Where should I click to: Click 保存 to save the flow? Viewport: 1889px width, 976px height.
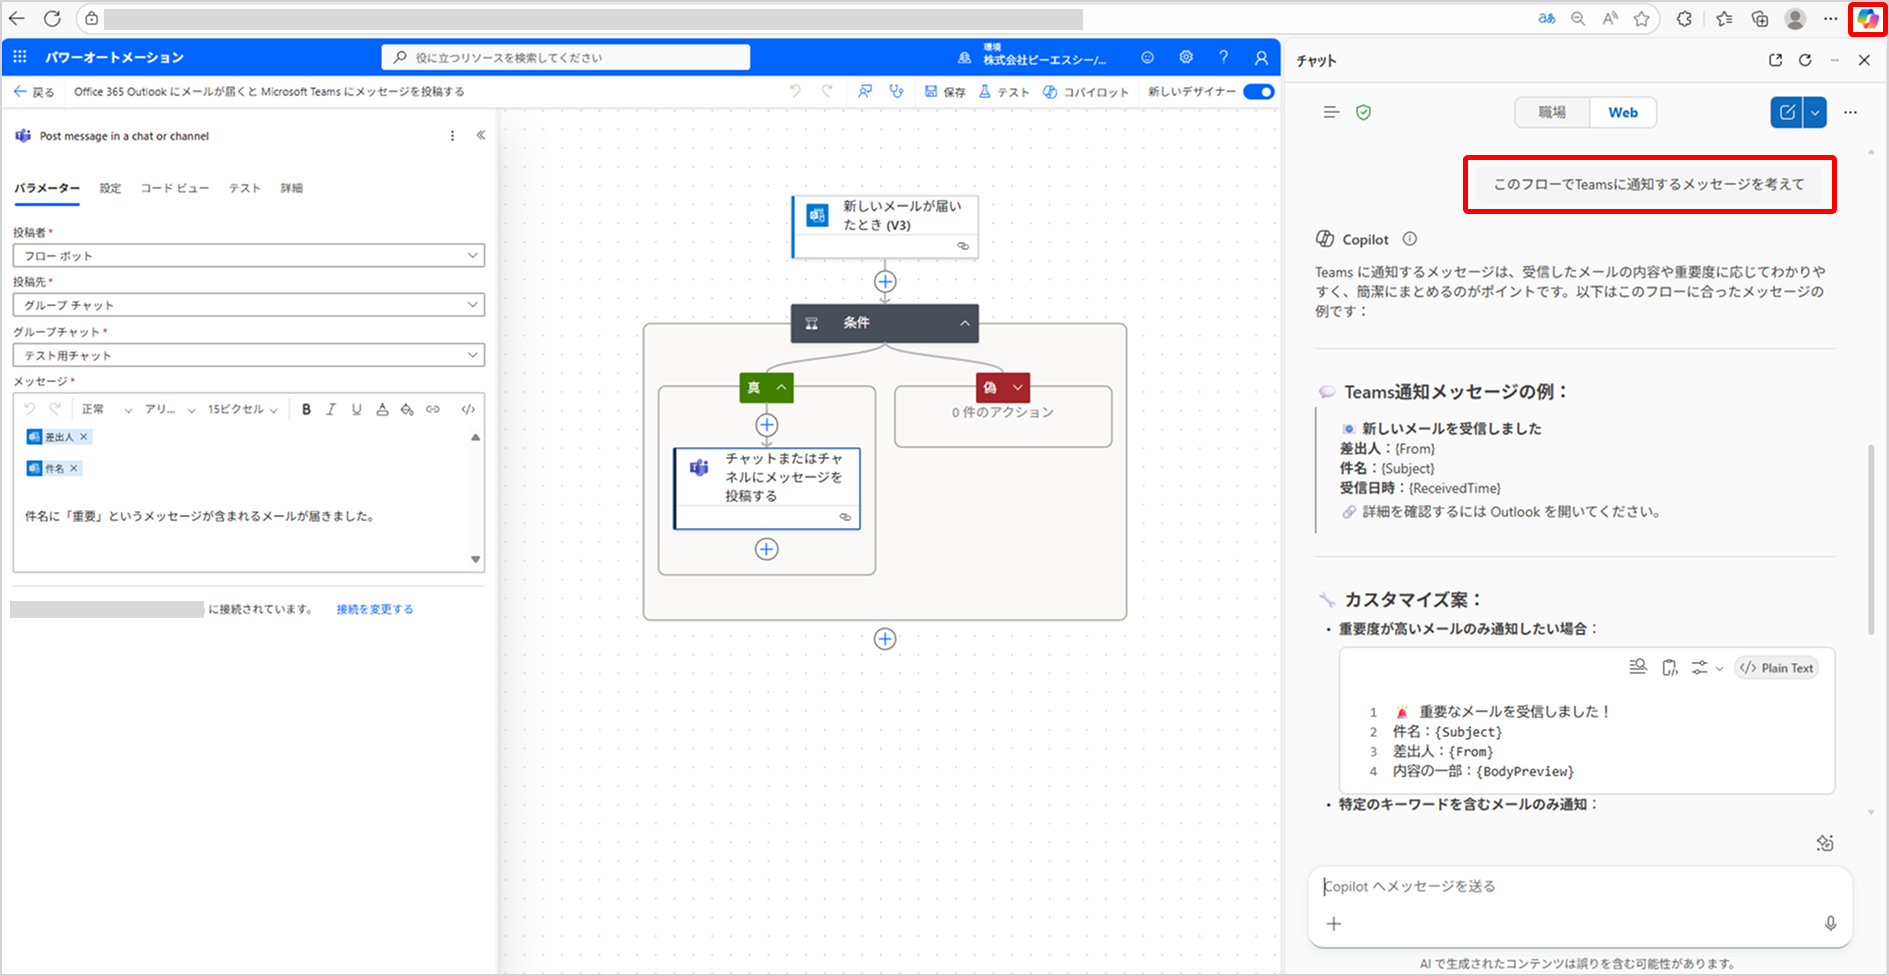point(945,92)
